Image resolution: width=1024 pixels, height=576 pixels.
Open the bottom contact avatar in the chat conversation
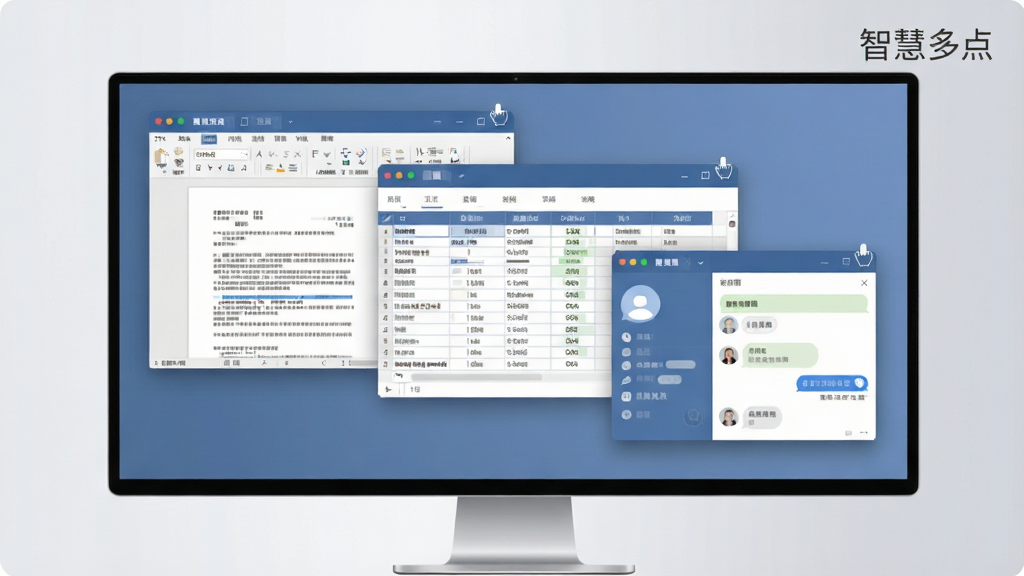(x=728, y=416)
